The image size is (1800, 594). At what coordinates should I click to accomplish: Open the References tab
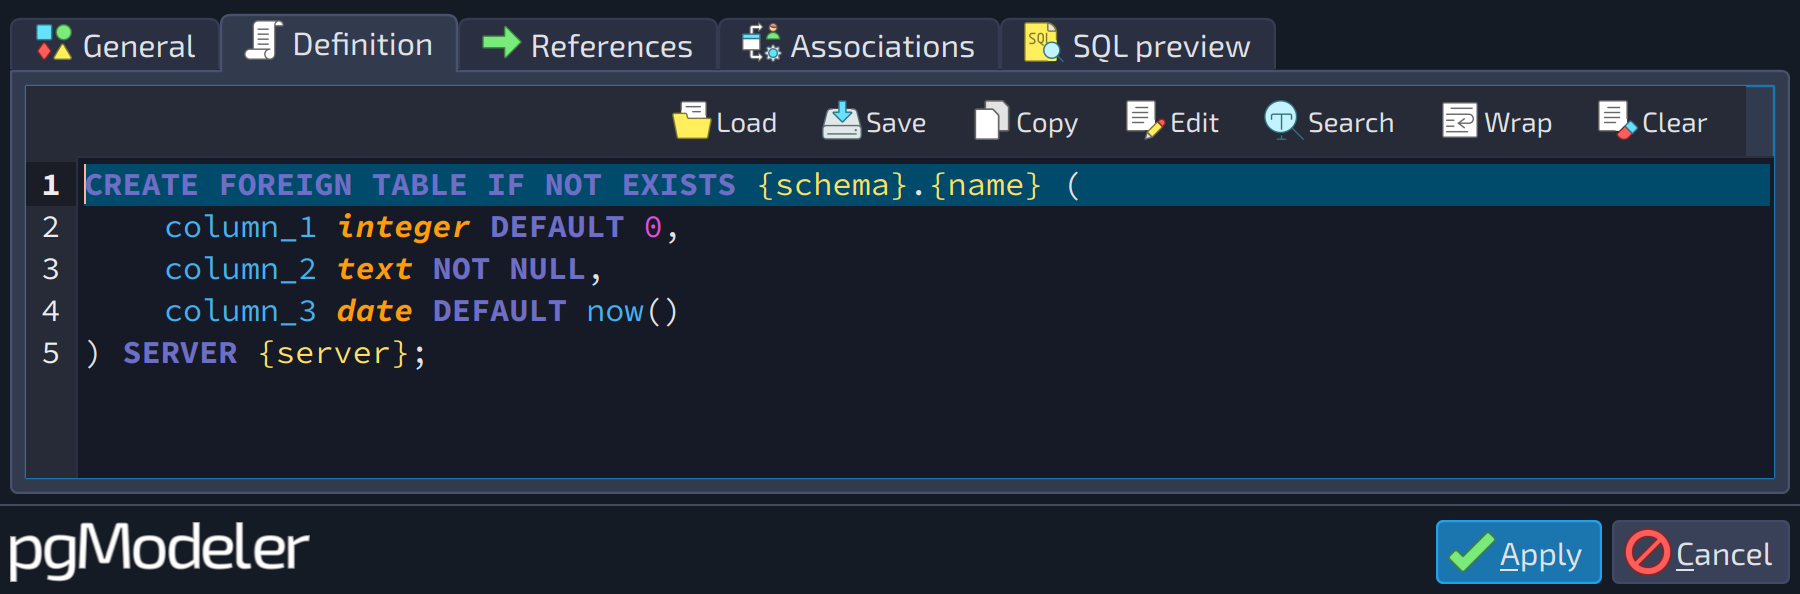pos(587,46)
